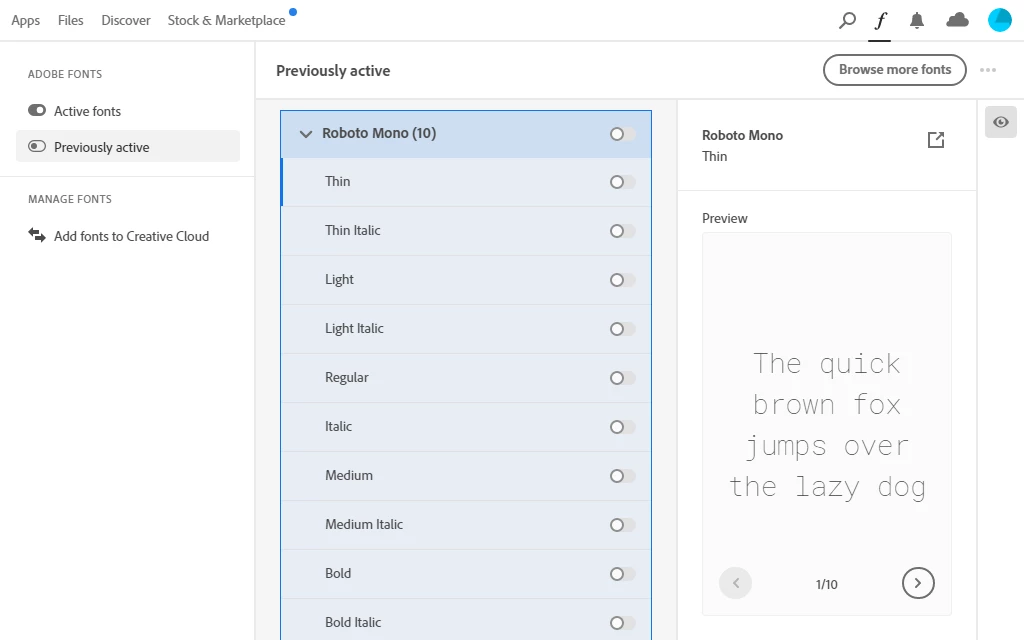
Task: Activate the Regular font toggle
Action: (x=622, y=378)
